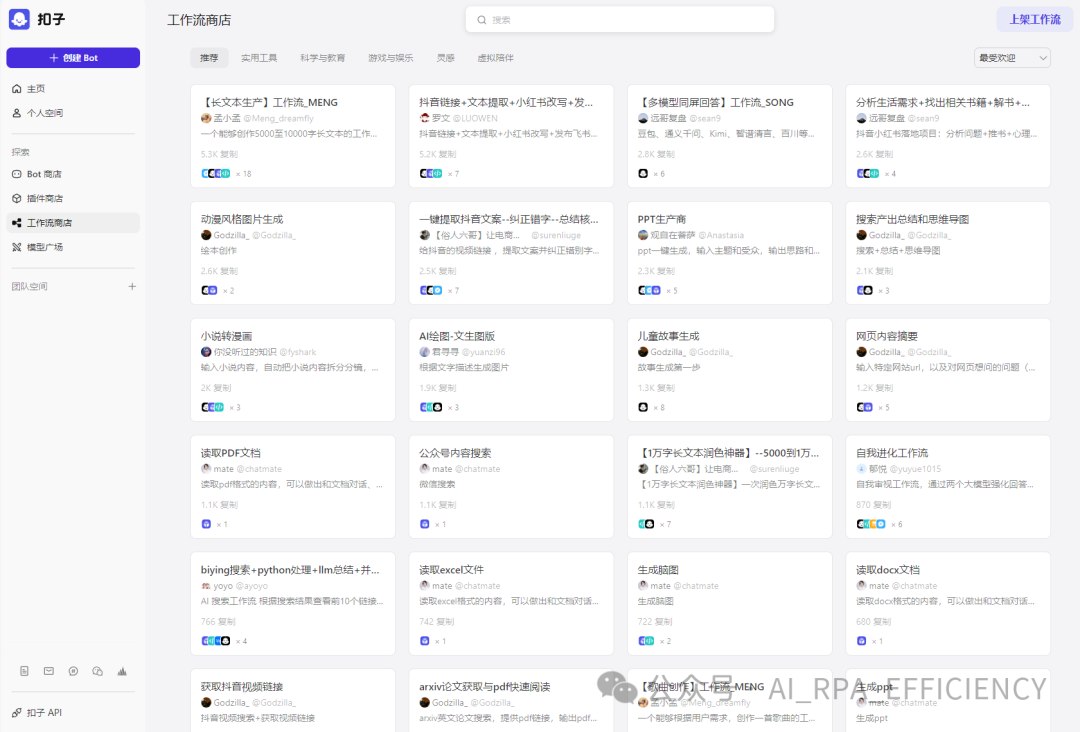Click model icon on 读取PDF文档 card
The height and width of the screenshot is (732, 1080).
pyautogui.click(x=206, y=524)
